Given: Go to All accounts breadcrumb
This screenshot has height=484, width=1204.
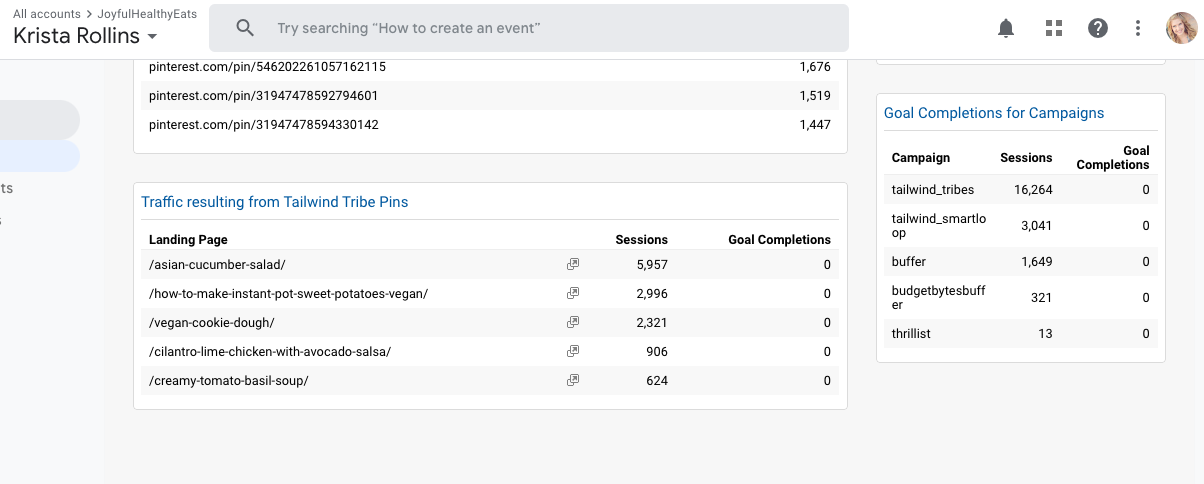Looking at the screenshot, I should pos(46,14).
